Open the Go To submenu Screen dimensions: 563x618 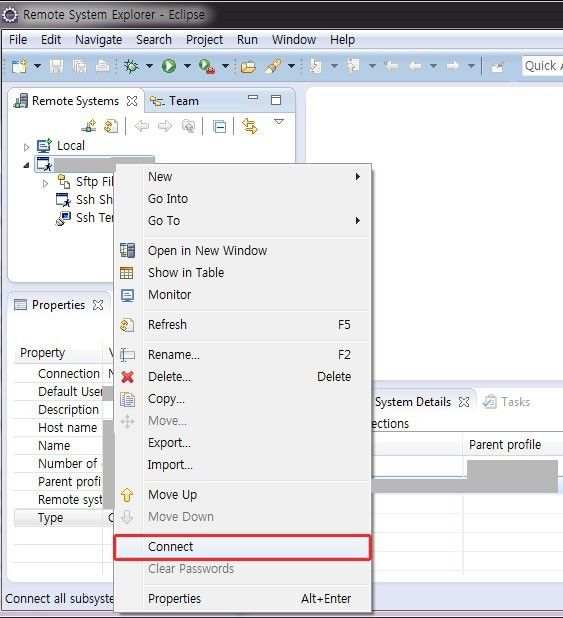pos(242,221)
